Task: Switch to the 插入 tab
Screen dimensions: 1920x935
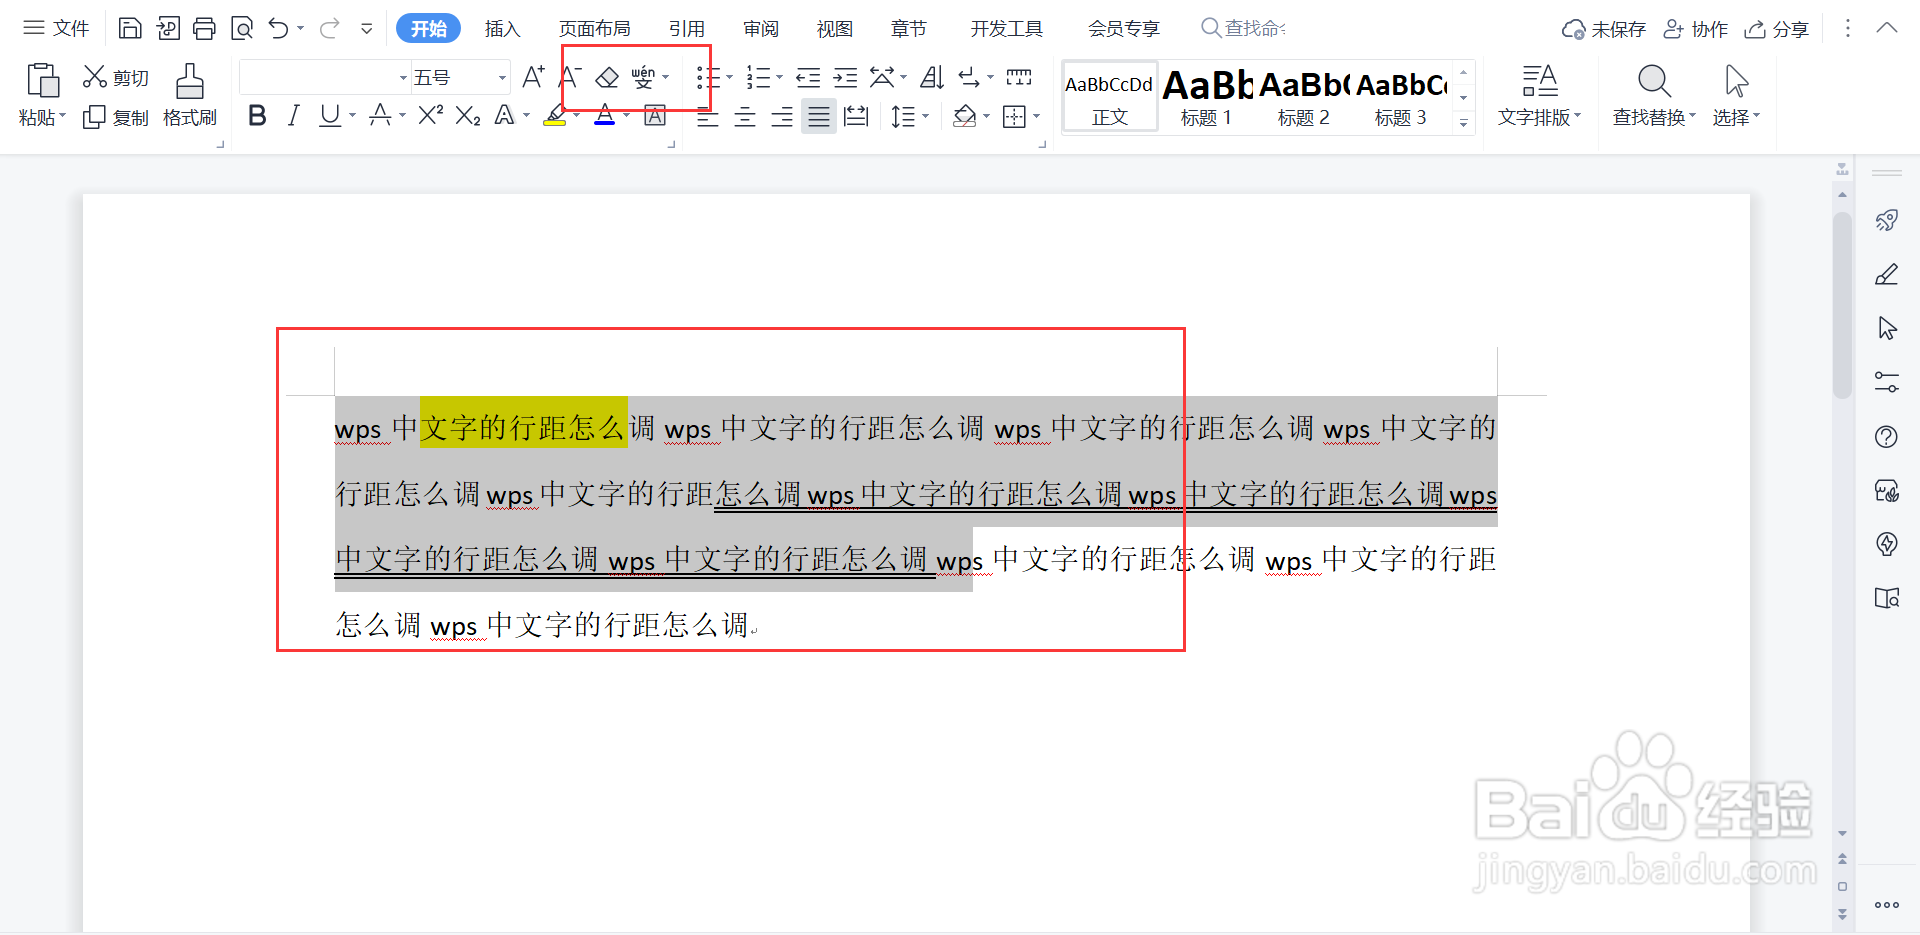Action: pyautogui.click(x=502, y=29)
